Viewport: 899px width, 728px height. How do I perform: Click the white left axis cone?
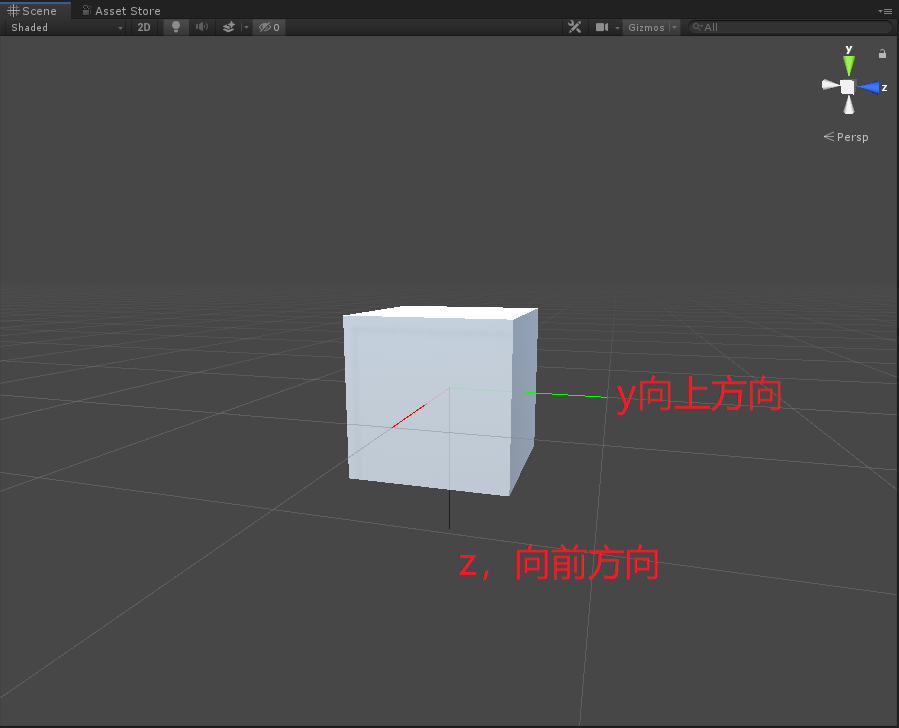830,85
